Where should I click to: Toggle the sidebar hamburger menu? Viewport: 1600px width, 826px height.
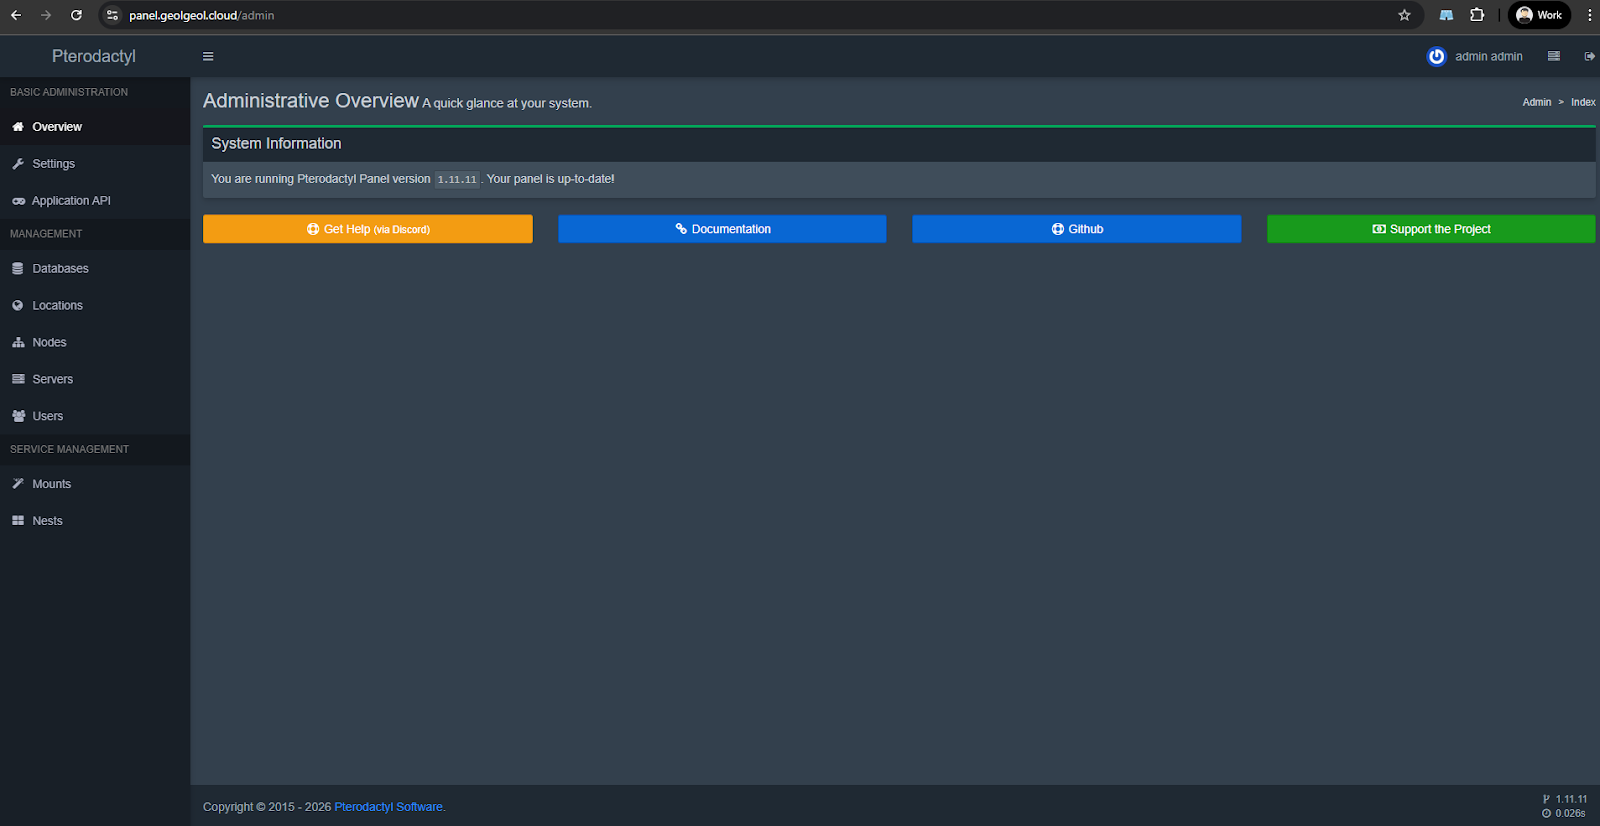click(x=208, y=57)
